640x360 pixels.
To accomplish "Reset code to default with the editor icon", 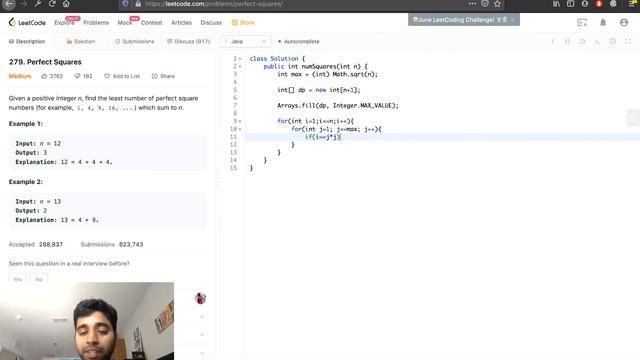I will [582, 41].
